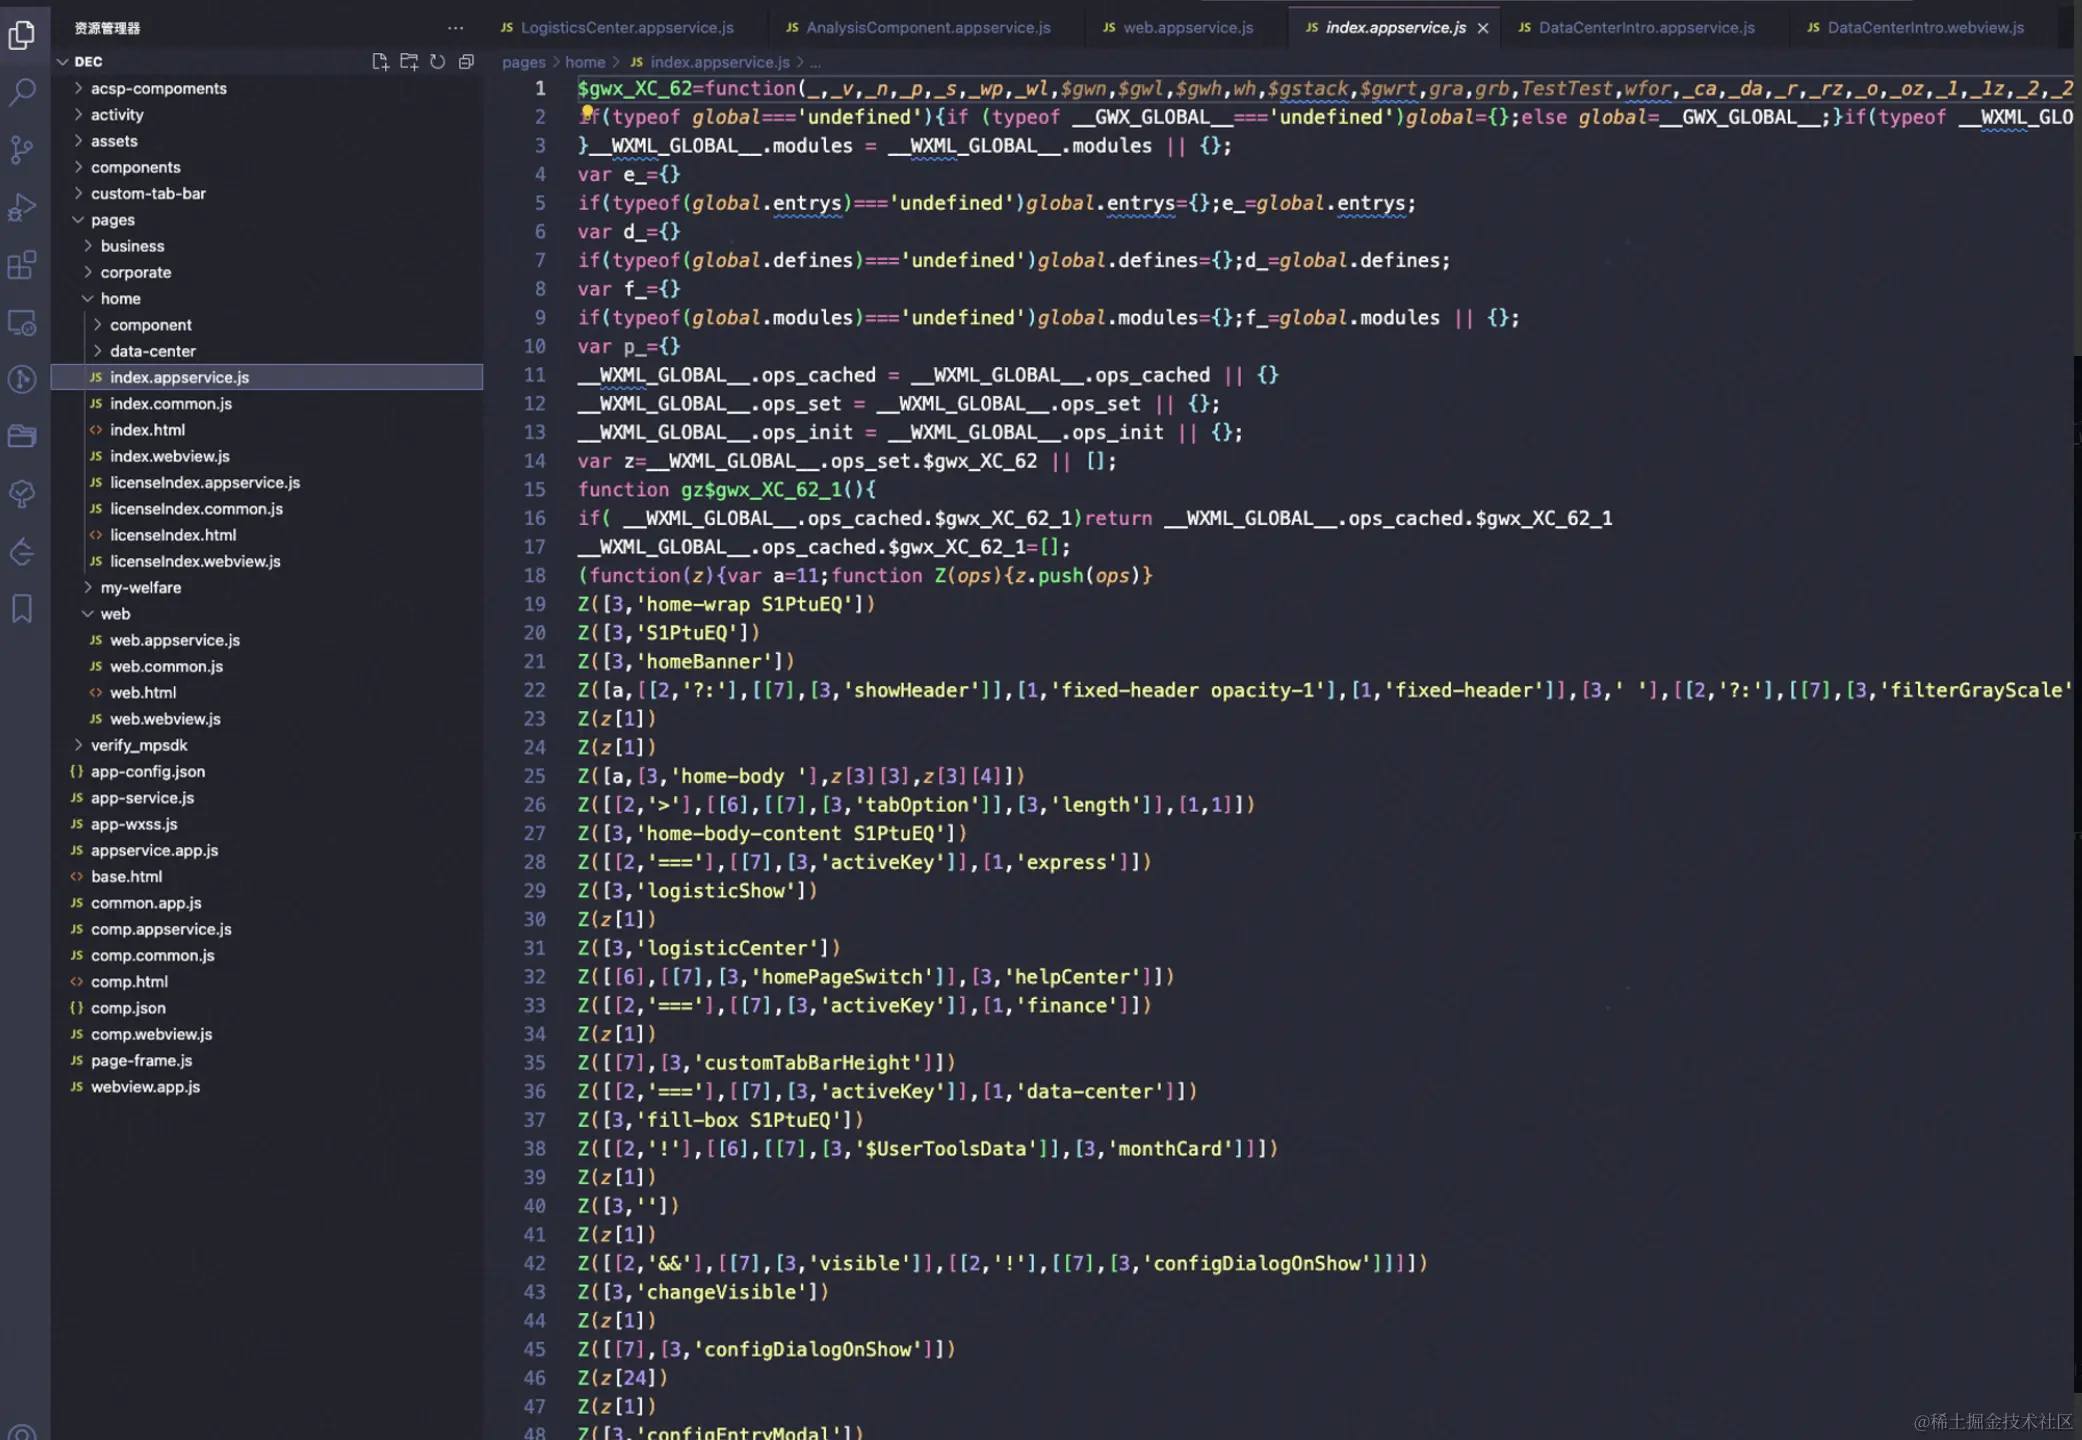Collapse the pages folder

(x=112, y=220)
